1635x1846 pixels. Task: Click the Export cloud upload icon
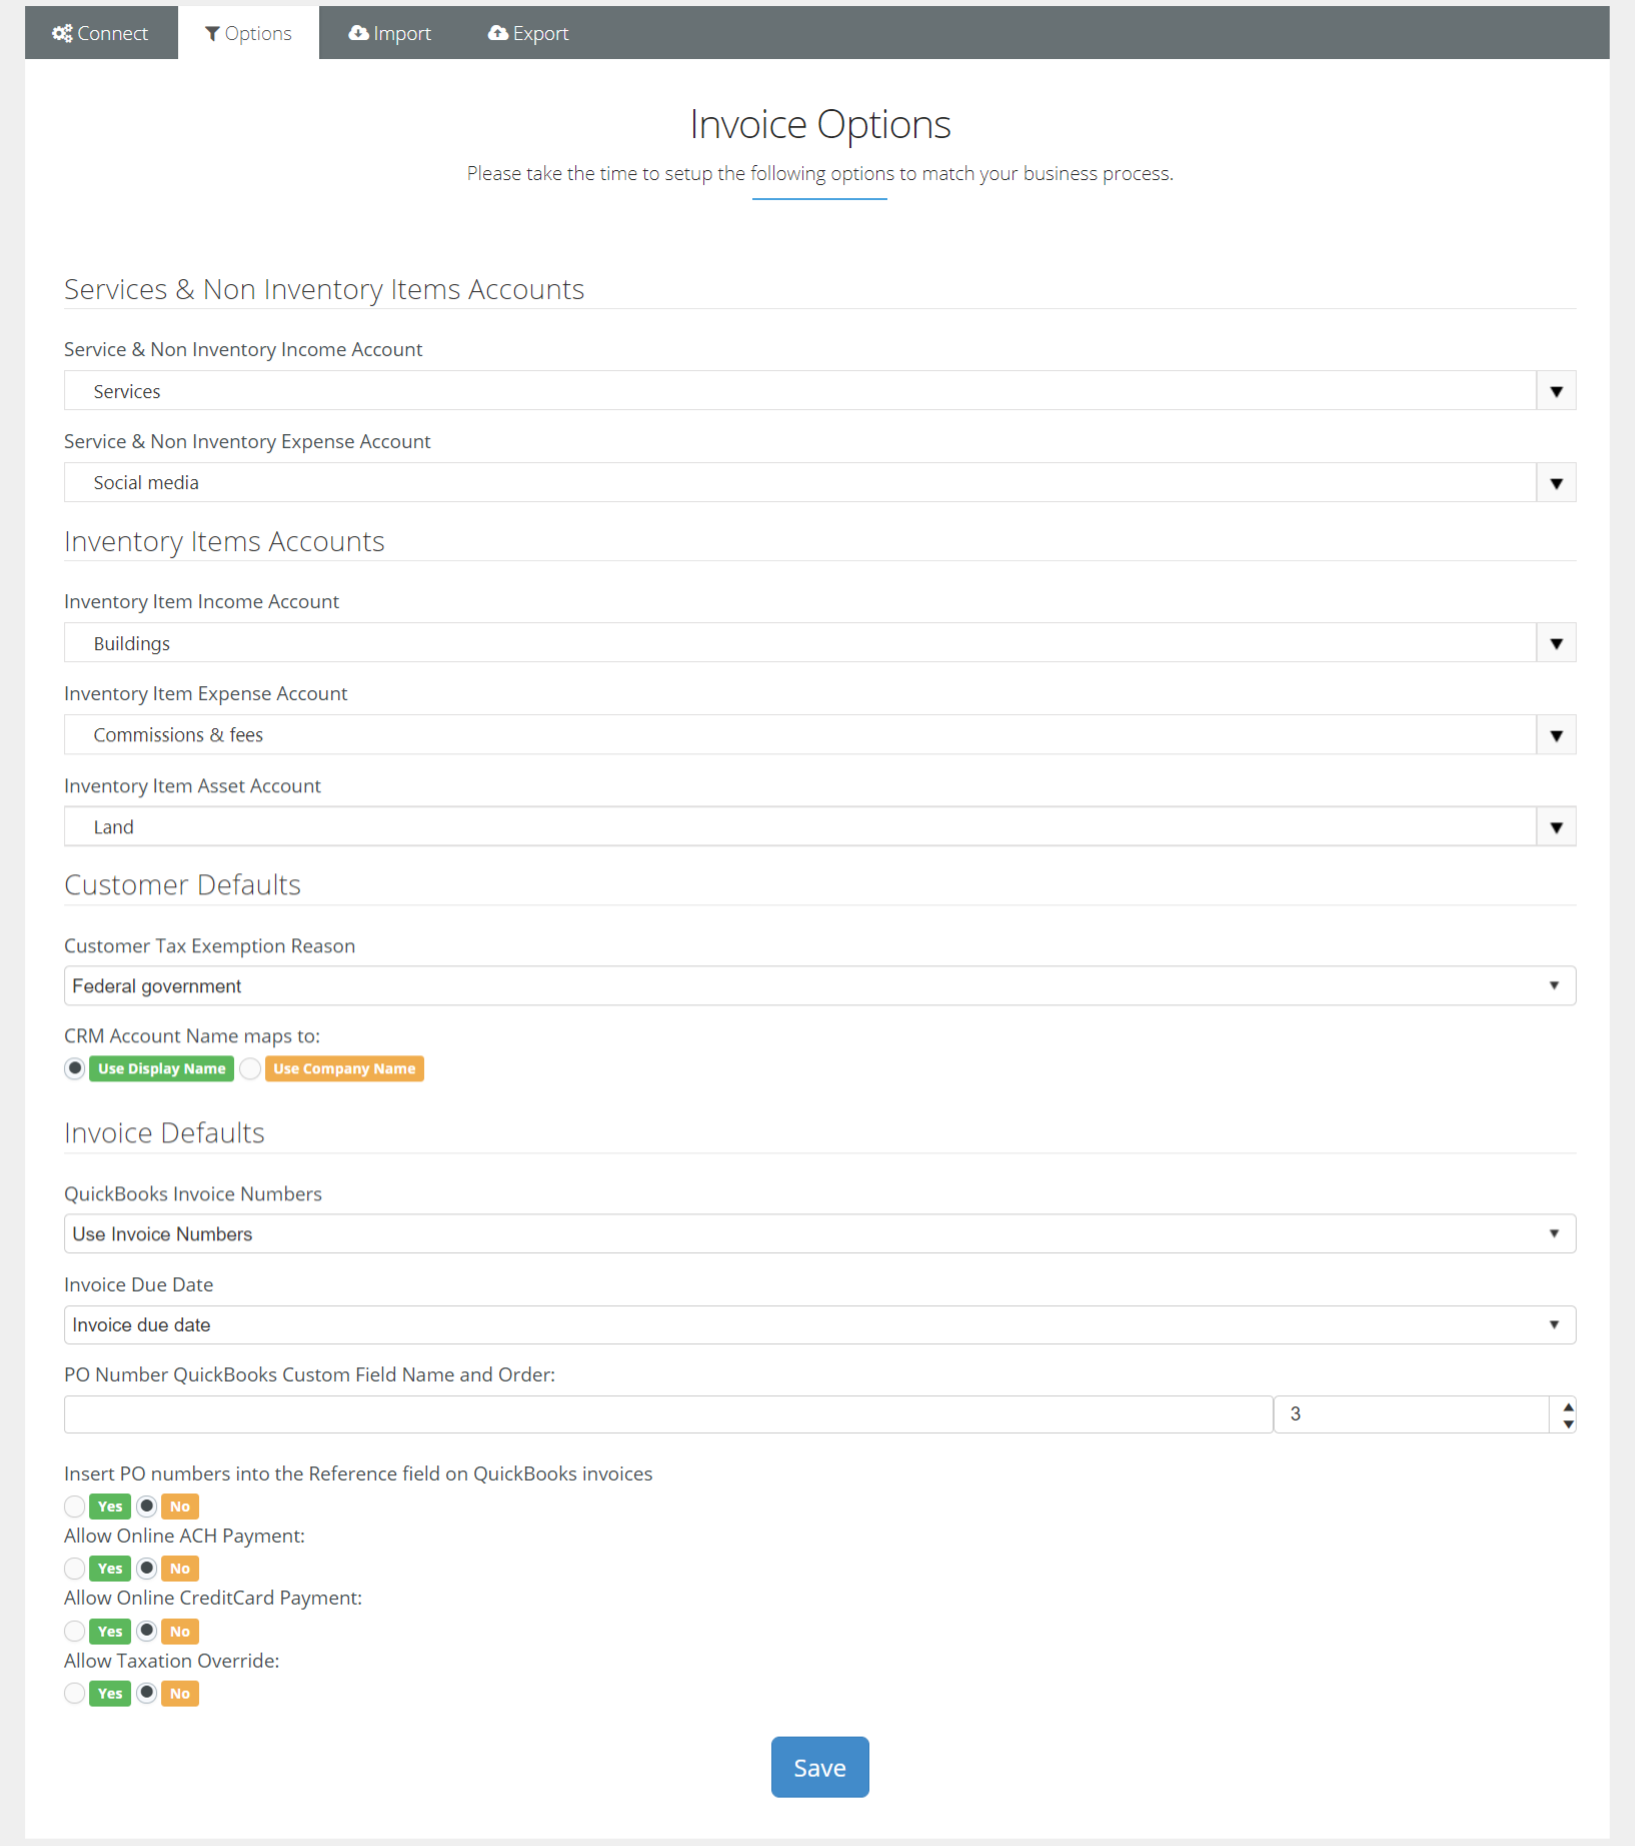tap(497, 33)
